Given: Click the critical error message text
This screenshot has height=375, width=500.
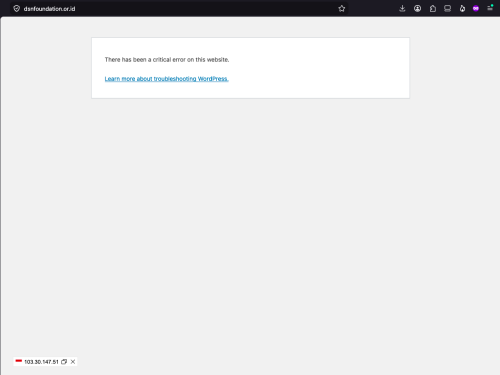Looking at the screenshot, I should 167,60.
